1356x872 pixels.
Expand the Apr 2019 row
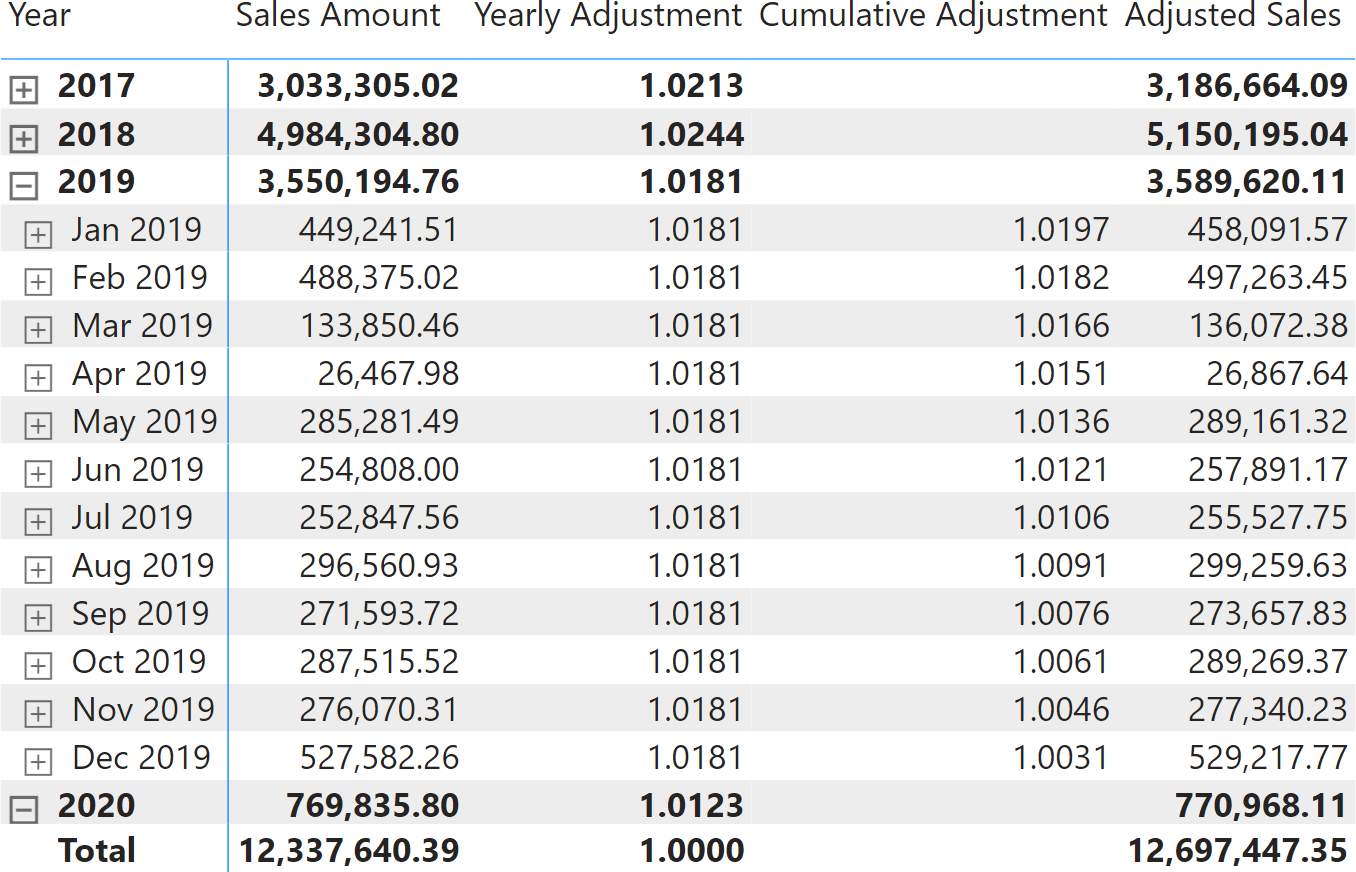pos(38,378)
